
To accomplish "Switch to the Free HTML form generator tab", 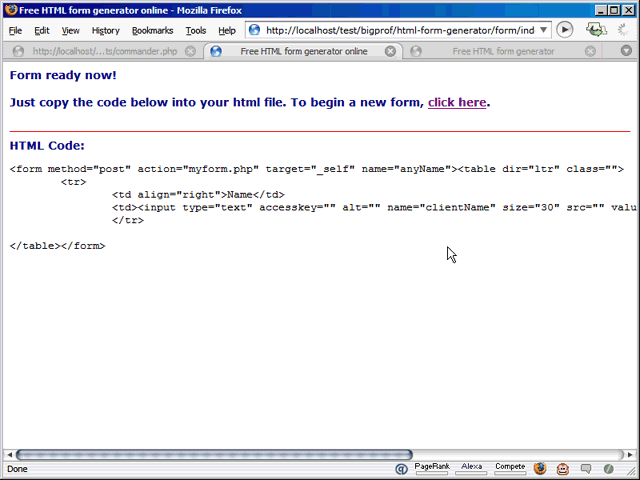I will coord(503,51).
